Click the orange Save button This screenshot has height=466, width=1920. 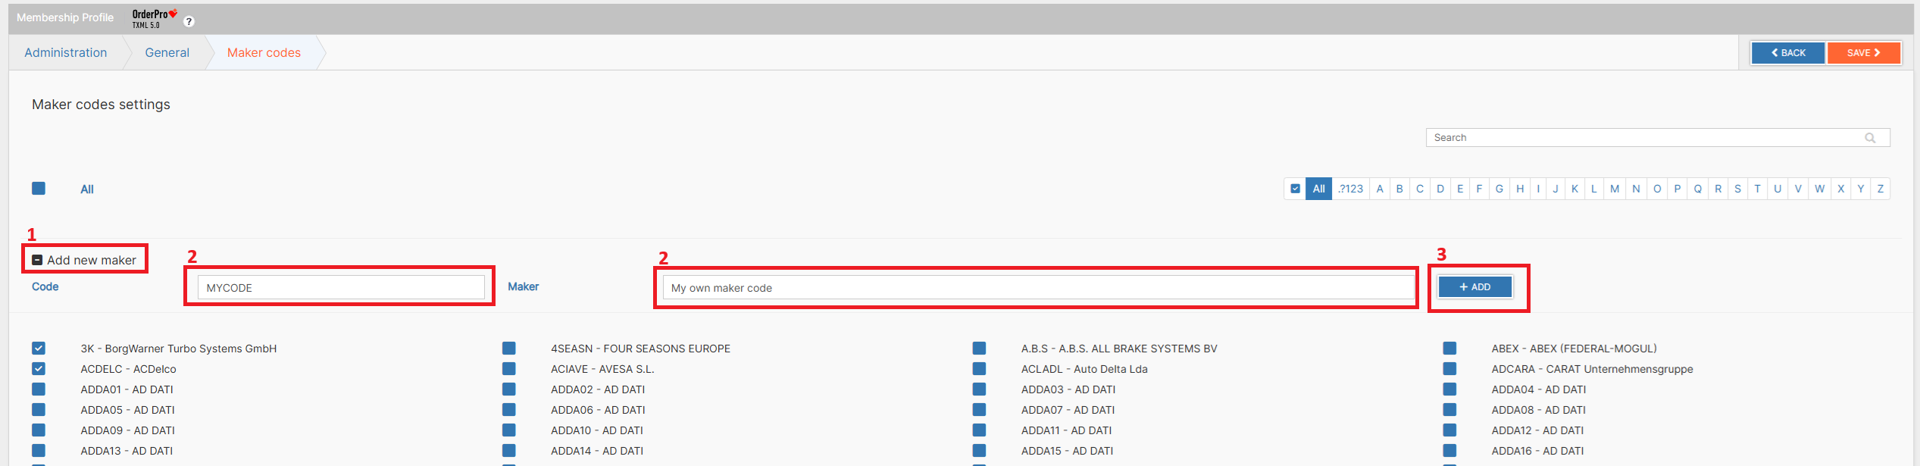tap(1863, 53)
